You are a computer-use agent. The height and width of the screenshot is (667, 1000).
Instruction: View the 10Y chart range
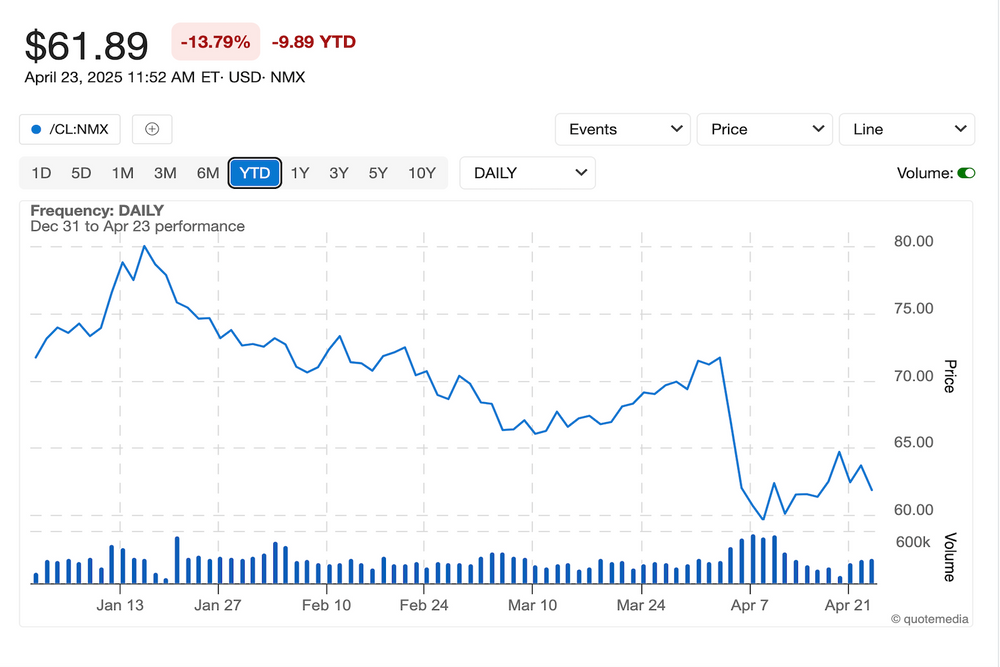point(422,173)
